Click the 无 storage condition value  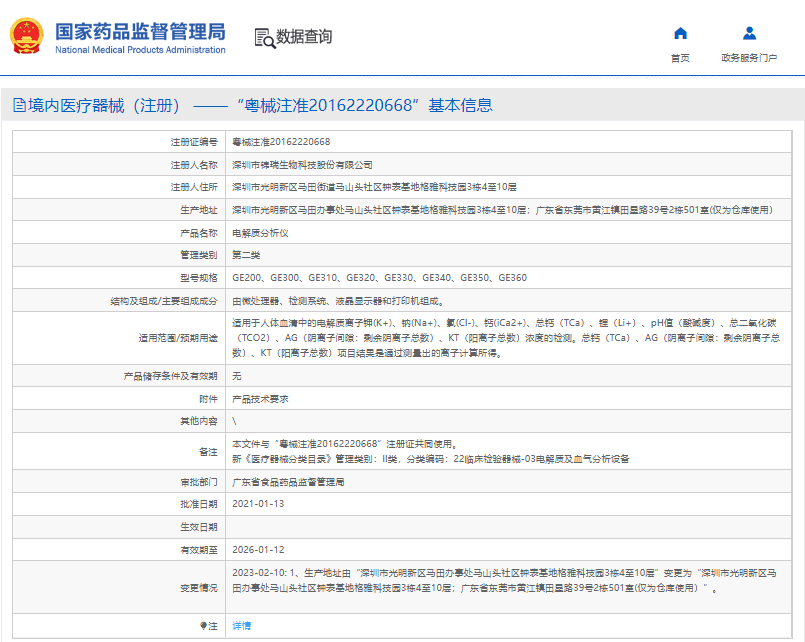pyautogui.click(x=237, y=376)
